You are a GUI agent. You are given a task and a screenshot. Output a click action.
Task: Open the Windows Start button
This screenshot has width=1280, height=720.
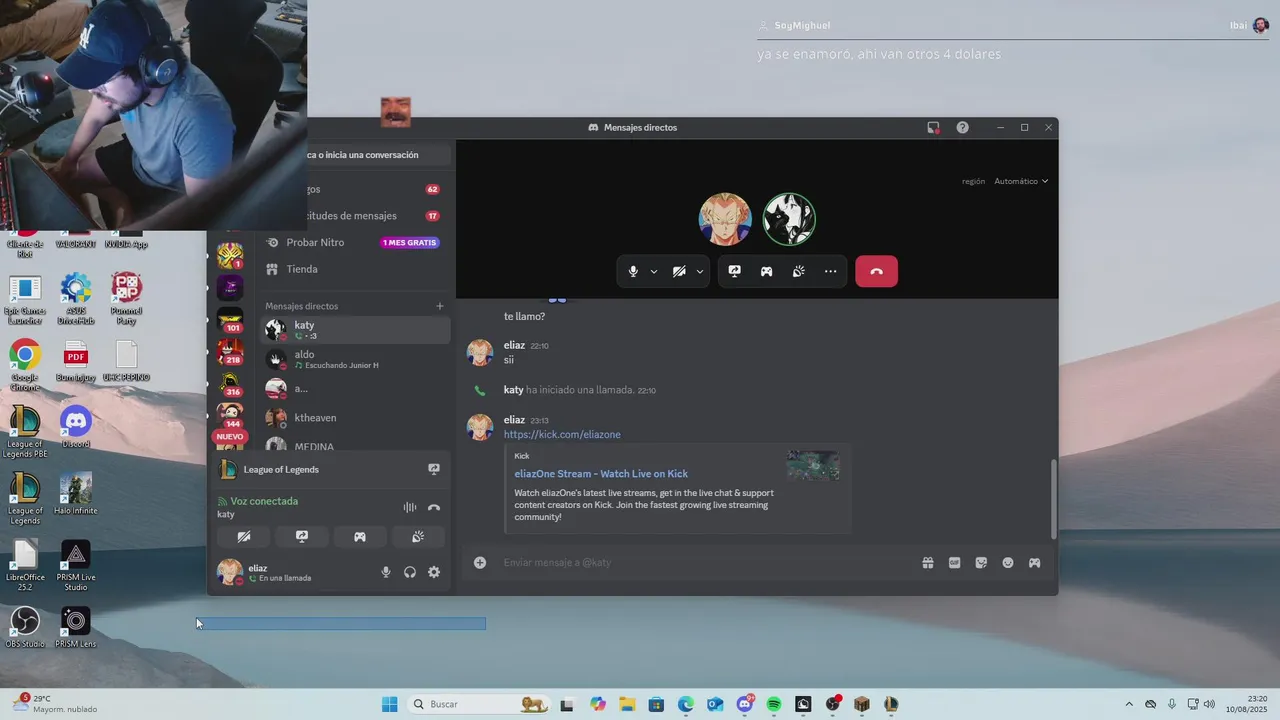point(389,704)
